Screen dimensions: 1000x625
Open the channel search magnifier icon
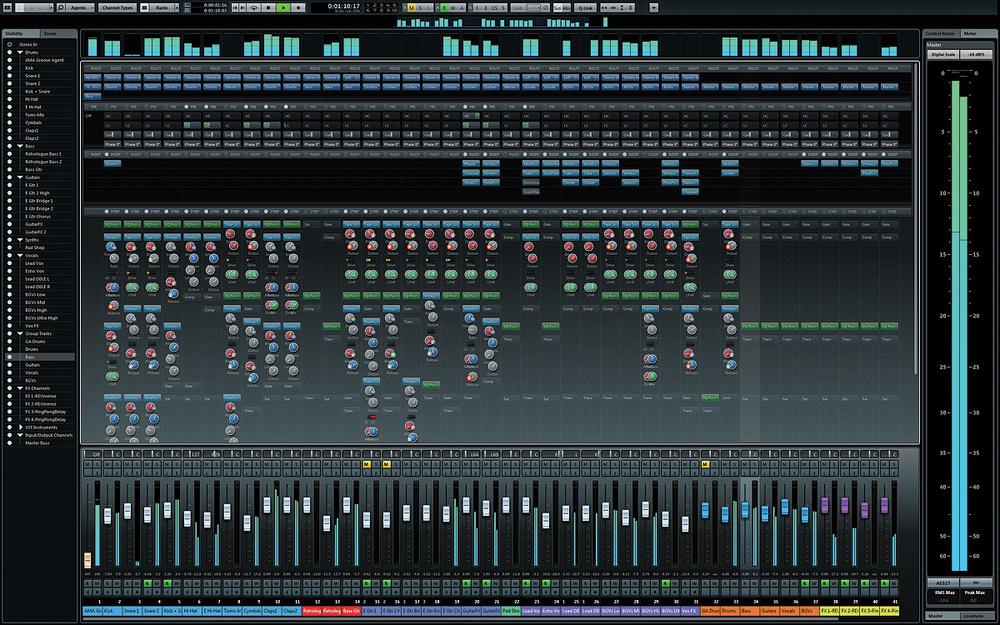coord(61,8)
